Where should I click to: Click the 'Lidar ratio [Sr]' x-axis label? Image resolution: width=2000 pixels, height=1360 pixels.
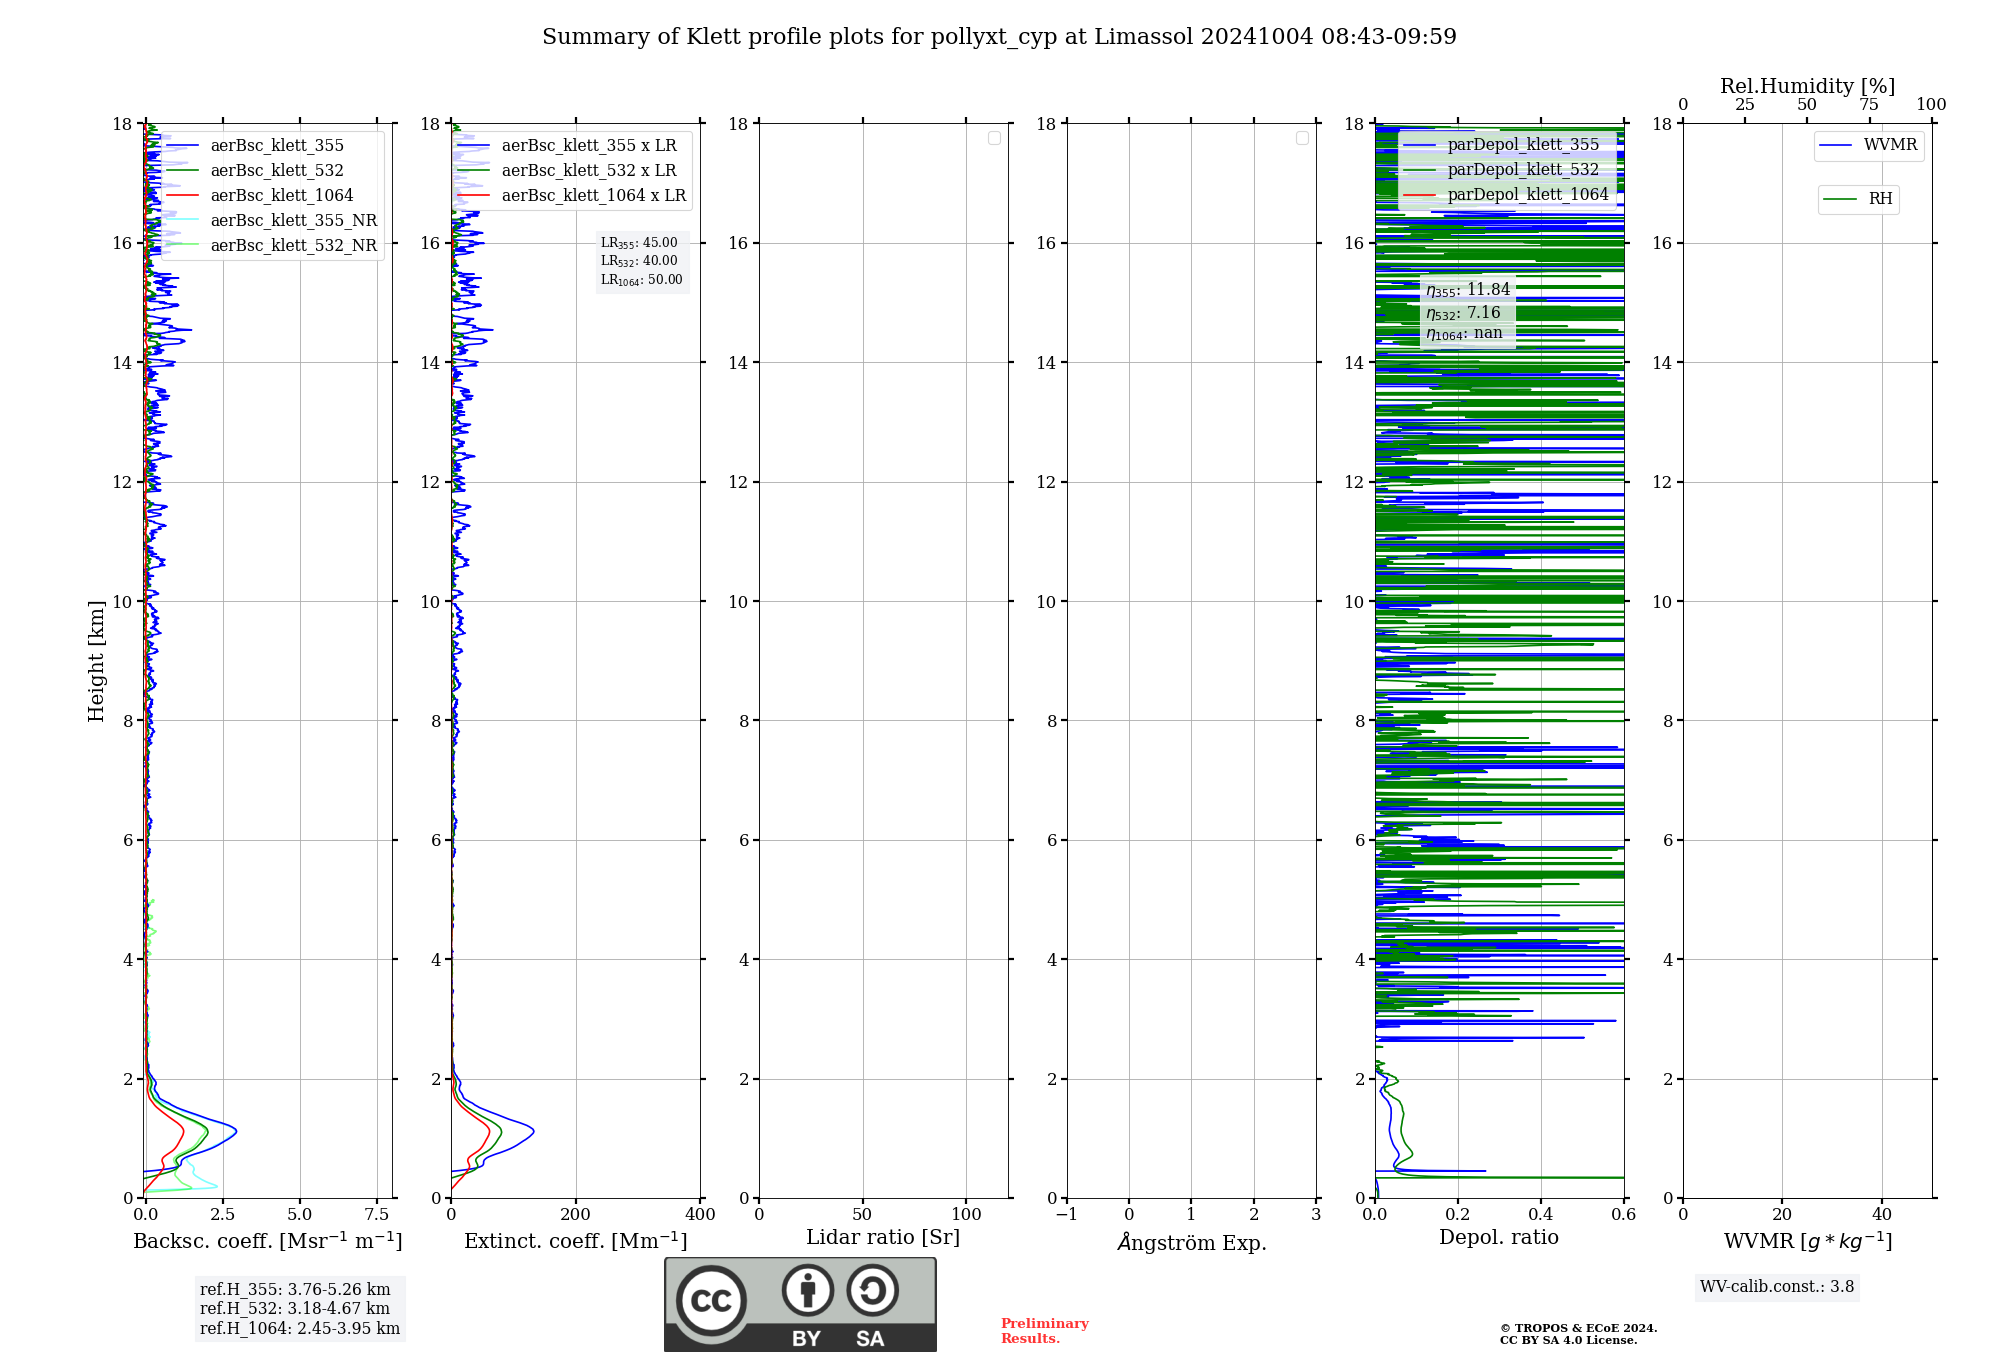(883, 1238)
